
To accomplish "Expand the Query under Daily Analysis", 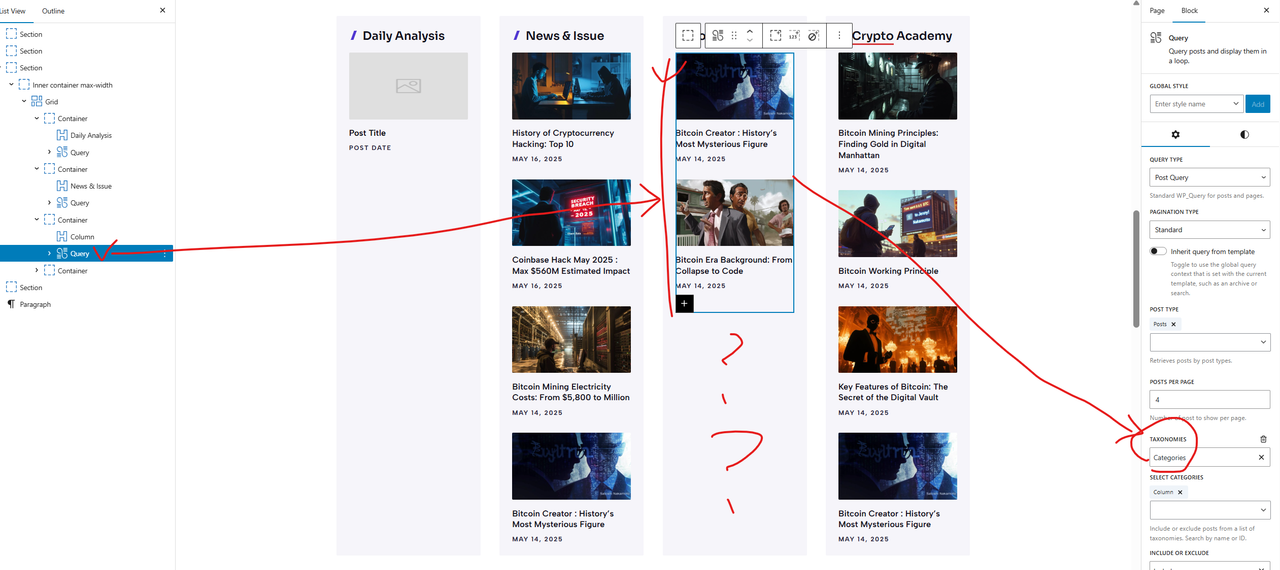I will pos(49,152).
